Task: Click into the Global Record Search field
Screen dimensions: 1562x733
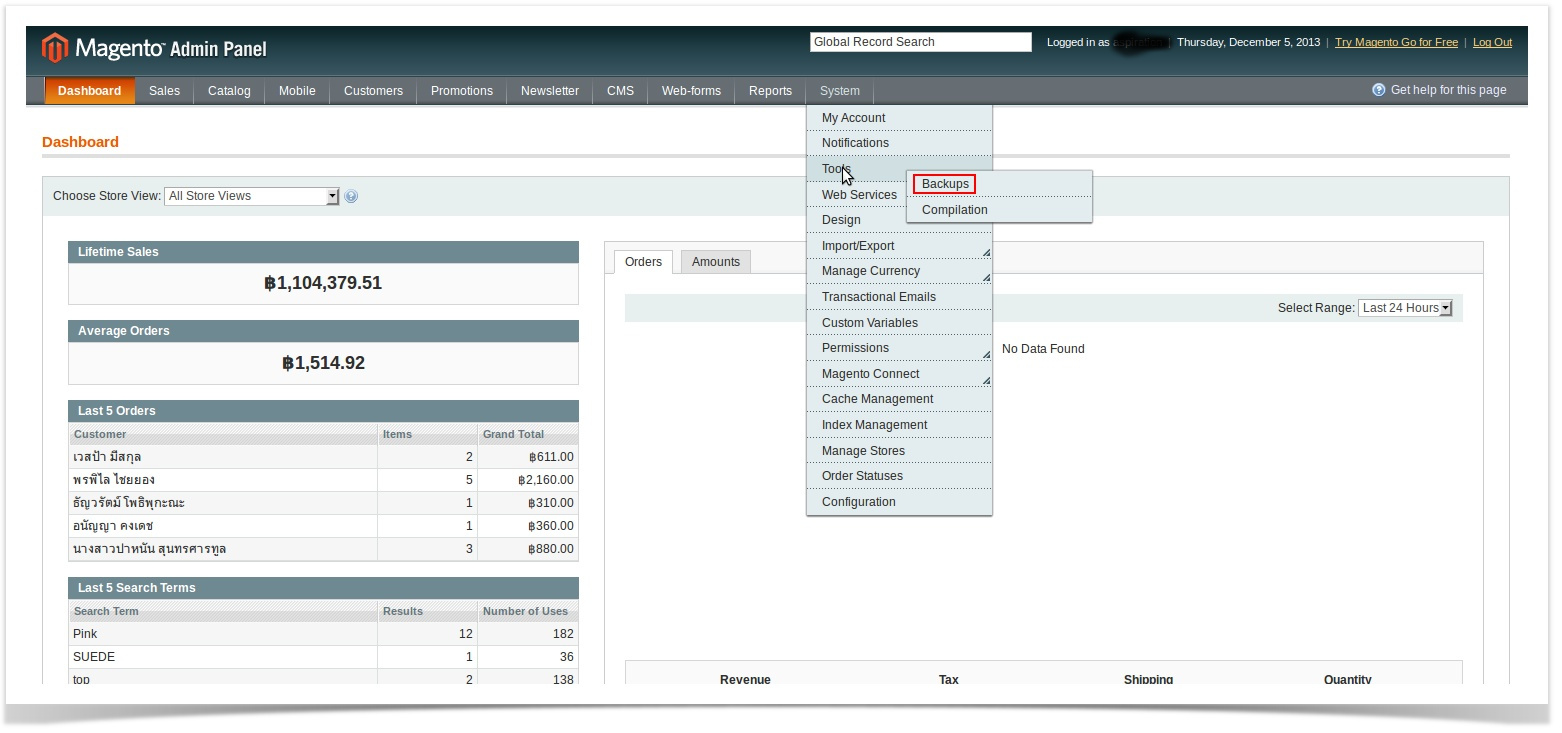Action: [x=919, y=42]
